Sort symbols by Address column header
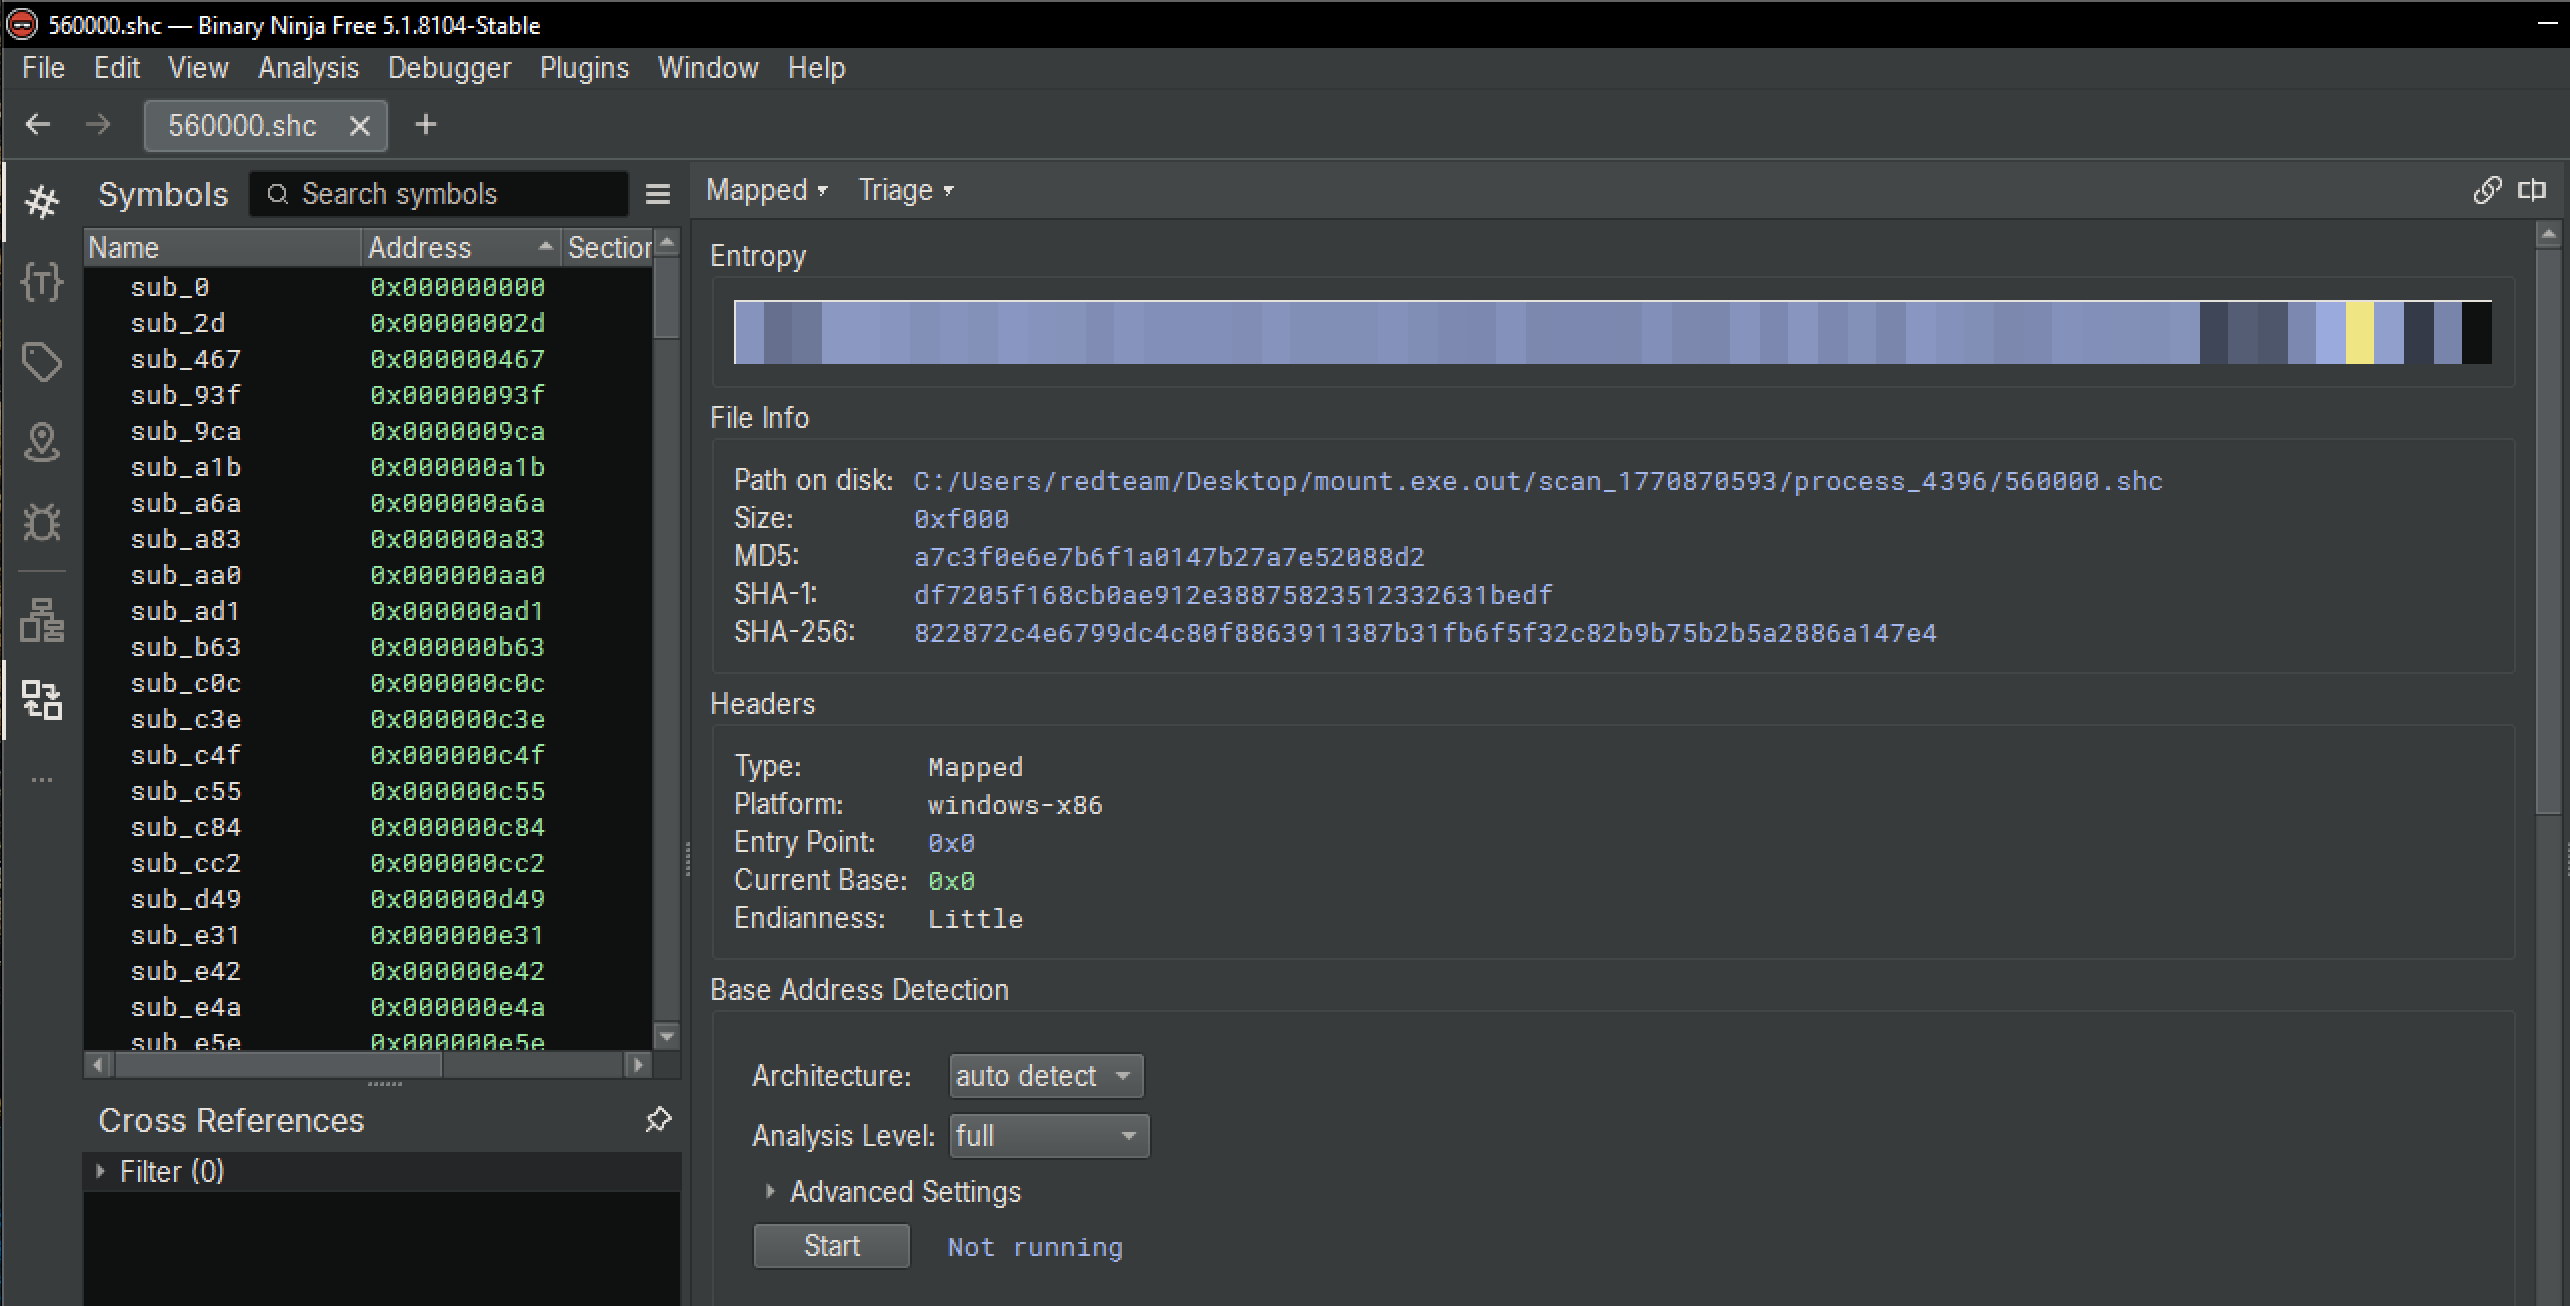Image resolution: width=2570 pixels, height=1306 pixels. coord(460,247)
